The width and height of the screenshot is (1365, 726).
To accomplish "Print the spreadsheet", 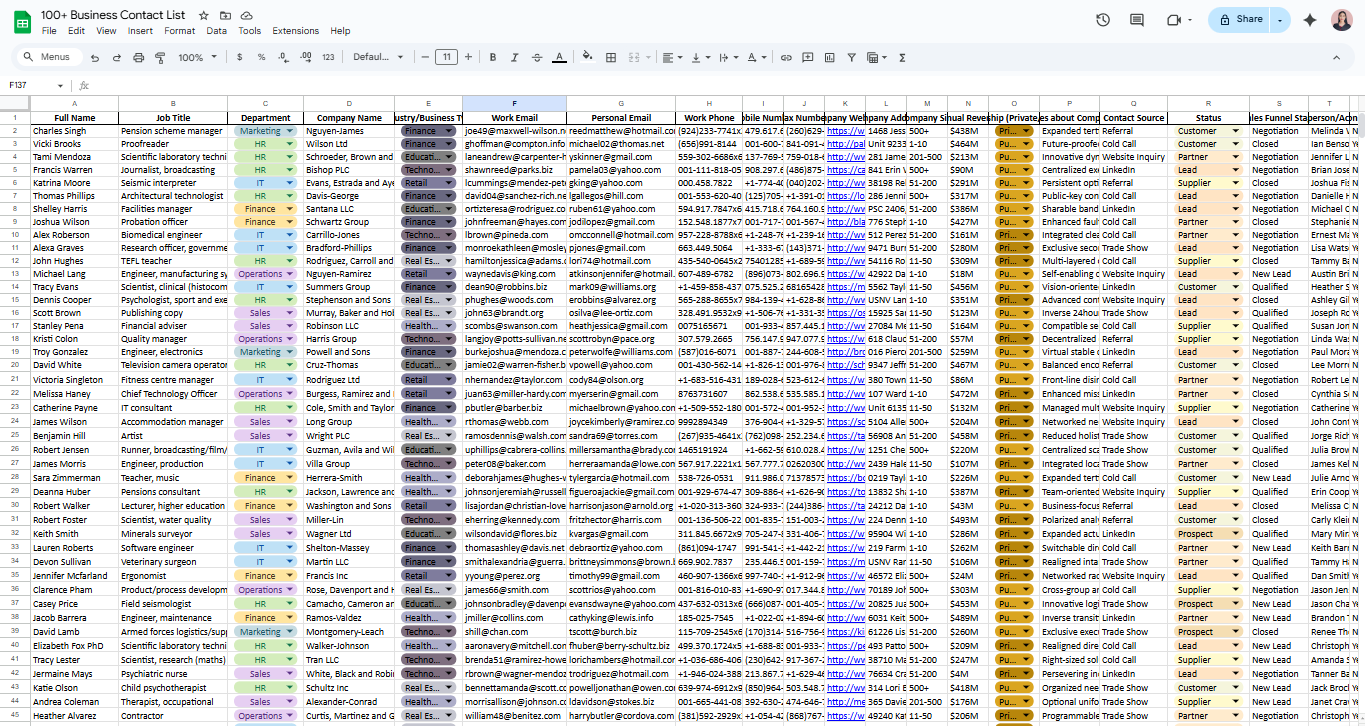I will [x=138, y=58].
